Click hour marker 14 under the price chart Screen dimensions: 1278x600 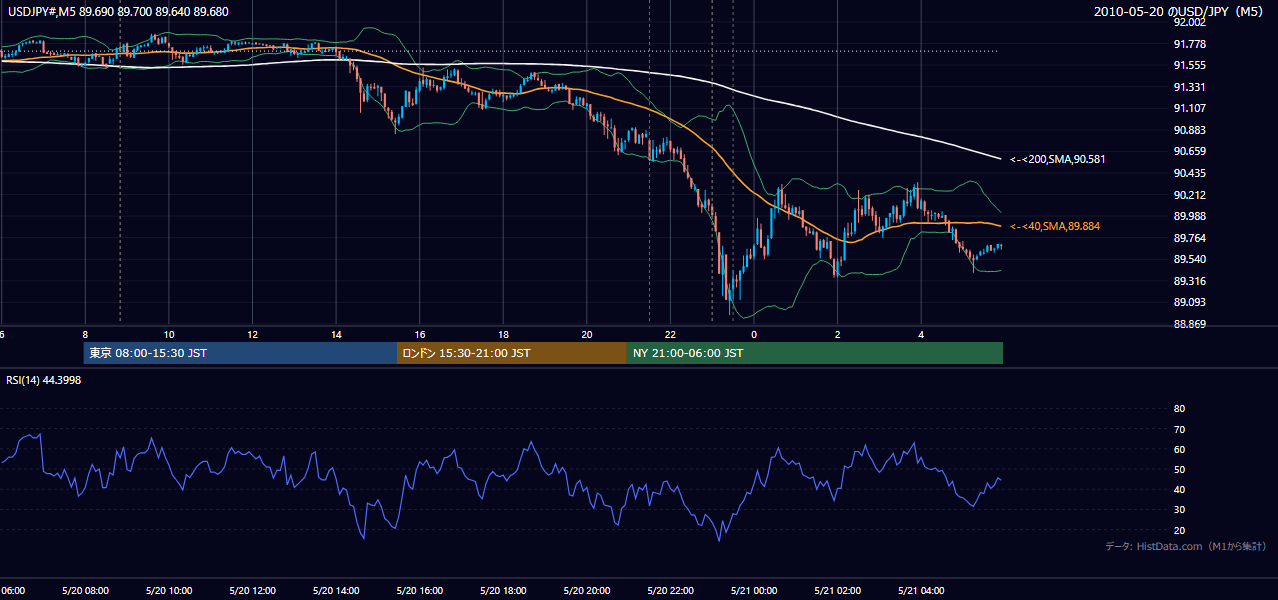coord(336,335)
